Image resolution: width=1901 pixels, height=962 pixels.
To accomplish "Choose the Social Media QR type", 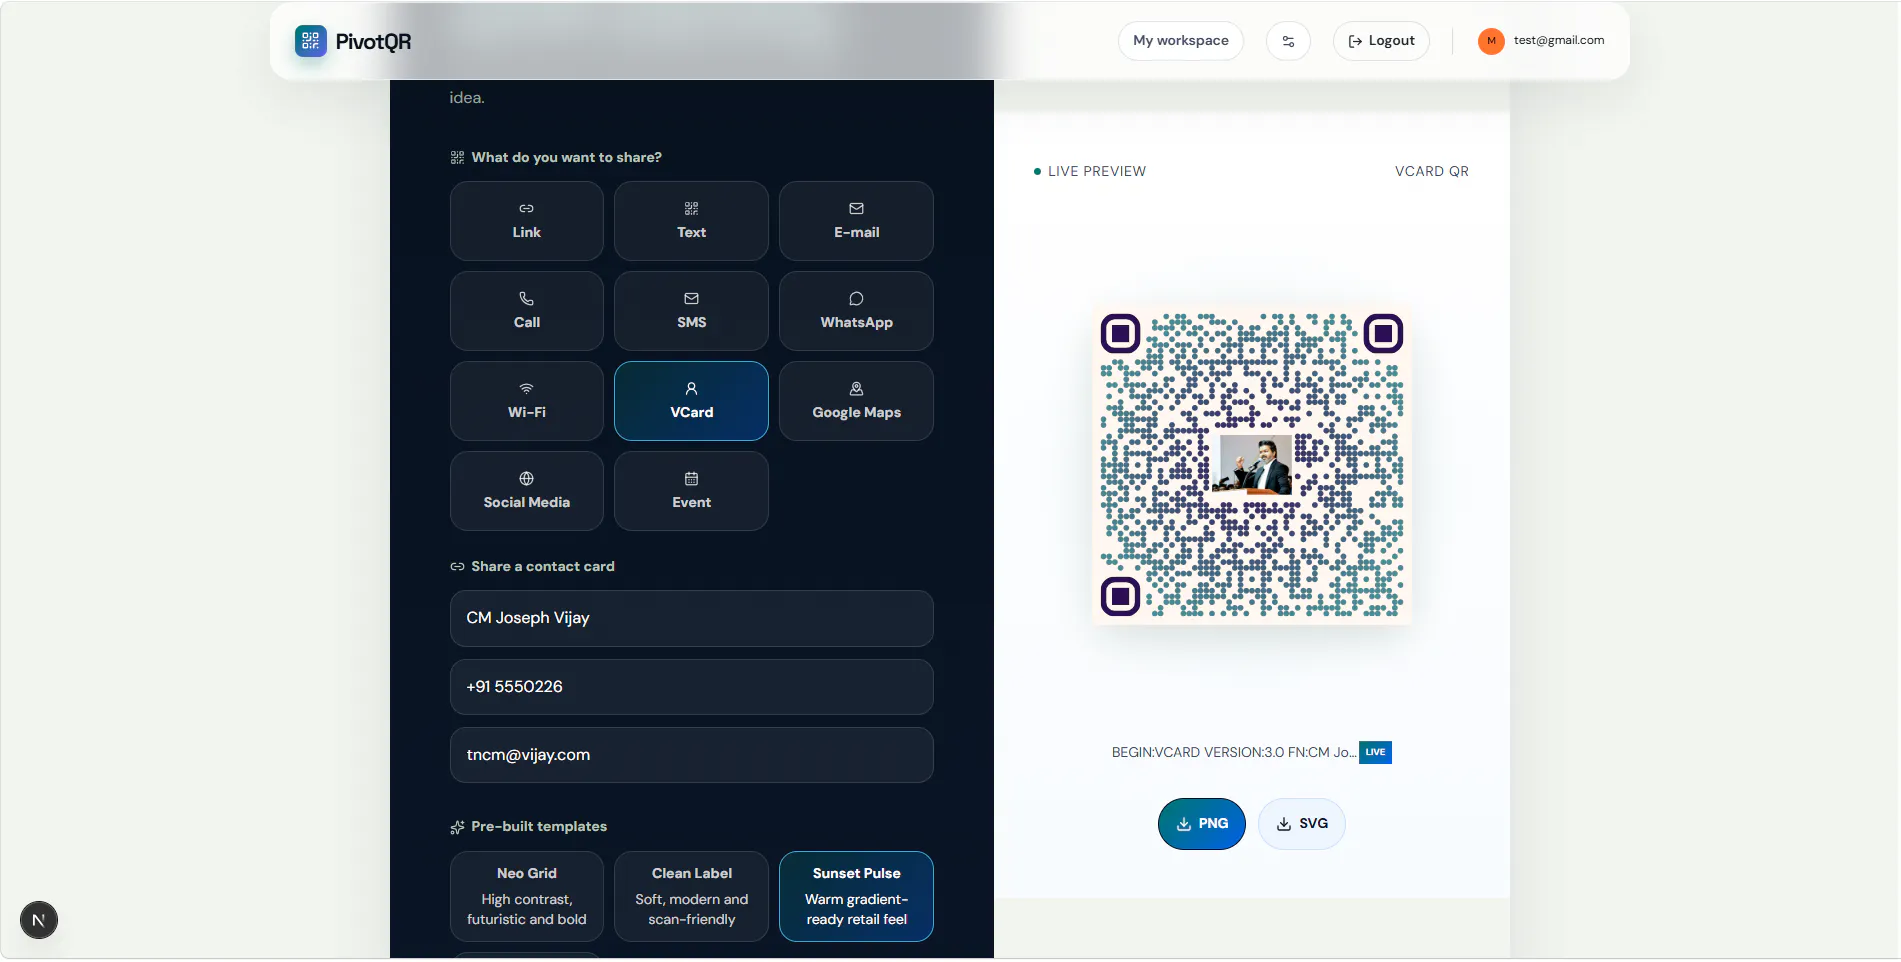I will tap(527, 491).
